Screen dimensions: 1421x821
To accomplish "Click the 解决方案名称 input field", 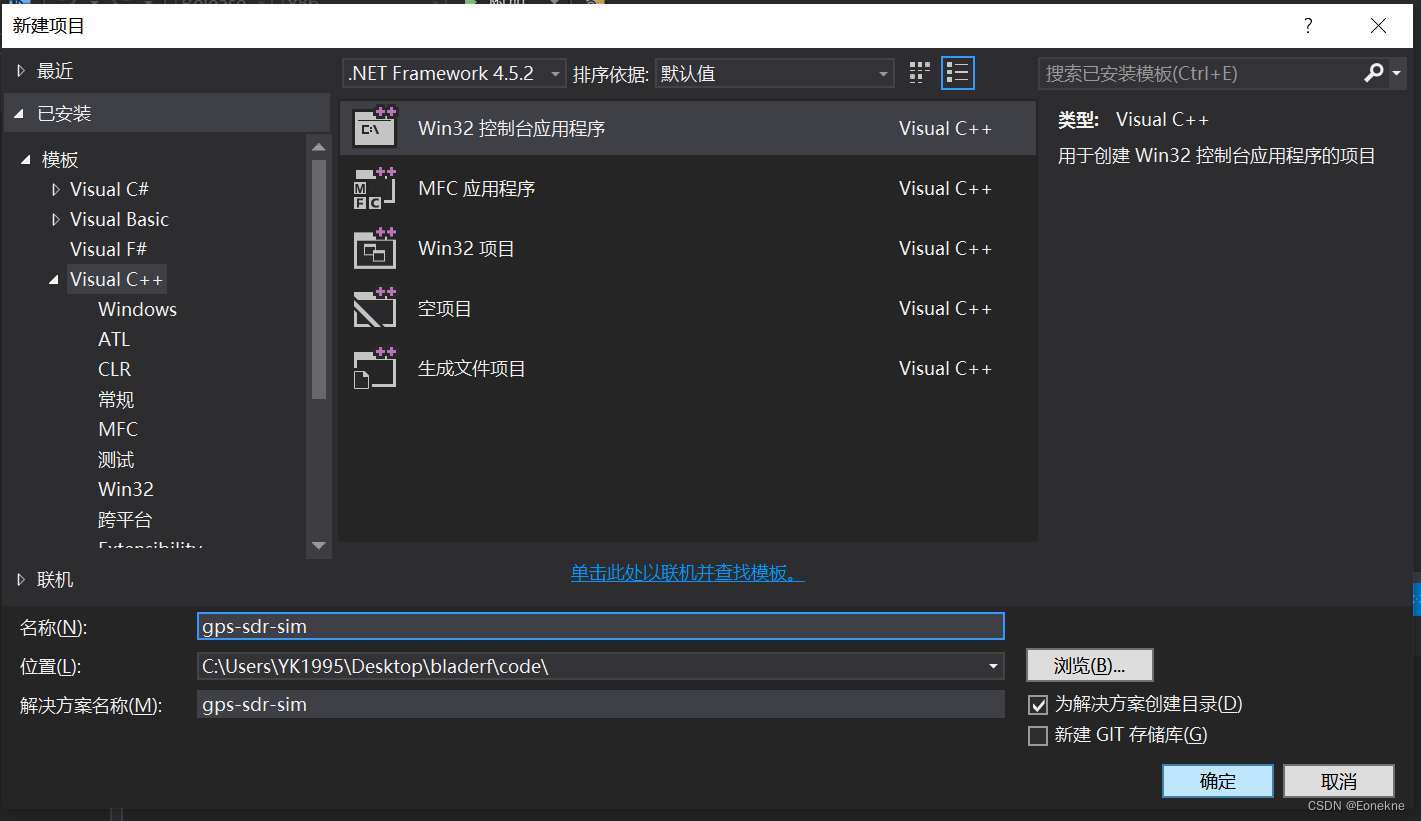I will coord(601,704).
